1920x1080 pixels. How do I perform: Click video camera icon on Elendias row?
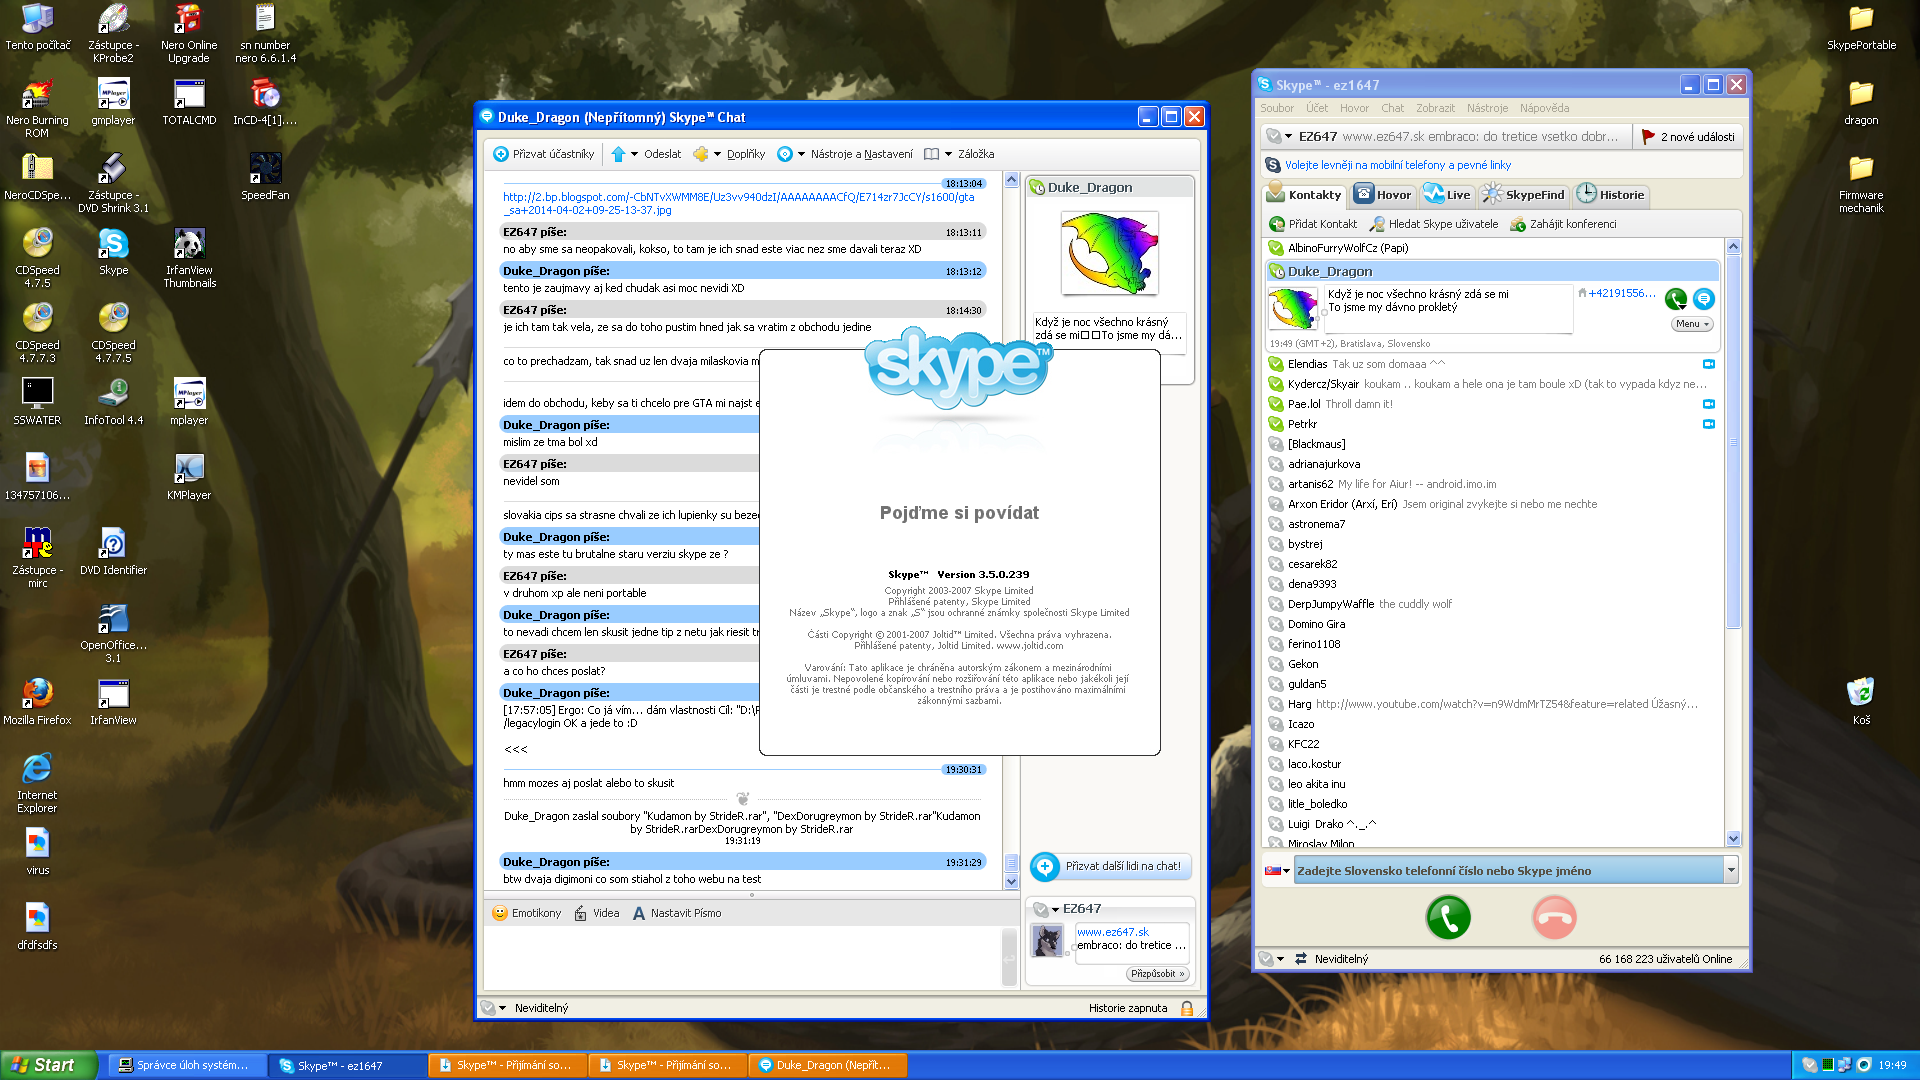(1709, 364)
